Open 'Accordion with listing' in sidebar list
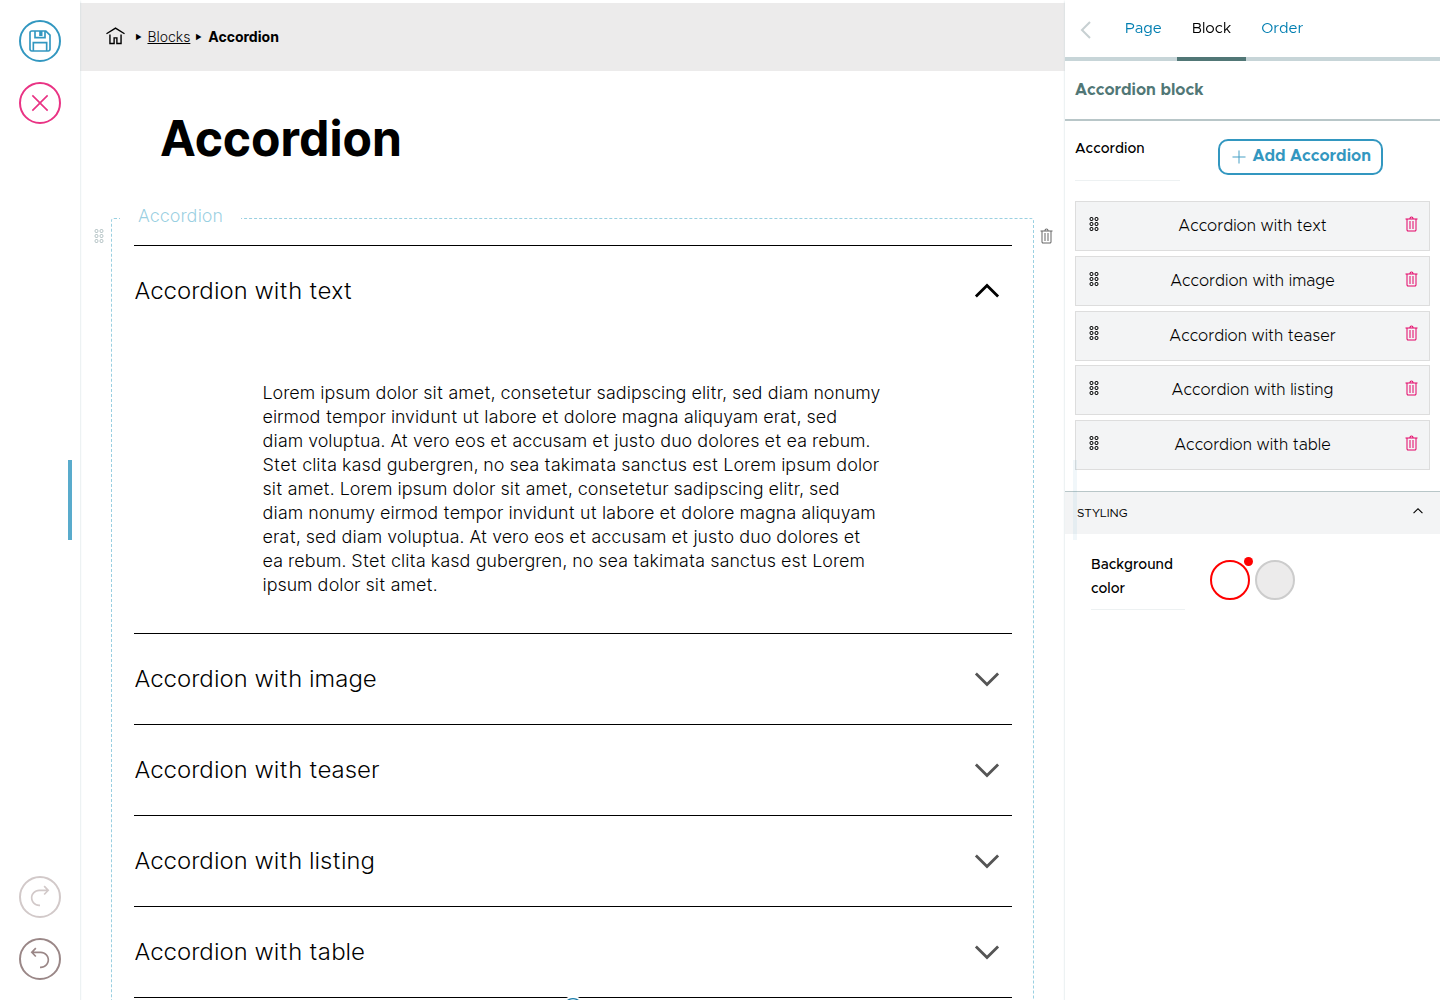Viewport: 1440px width, 1000px height. pos(1252,389)
